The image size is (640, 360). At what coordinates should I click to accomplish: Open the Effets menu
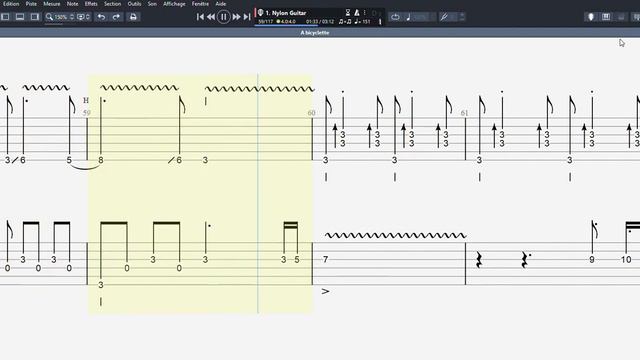tap(91, 4)
